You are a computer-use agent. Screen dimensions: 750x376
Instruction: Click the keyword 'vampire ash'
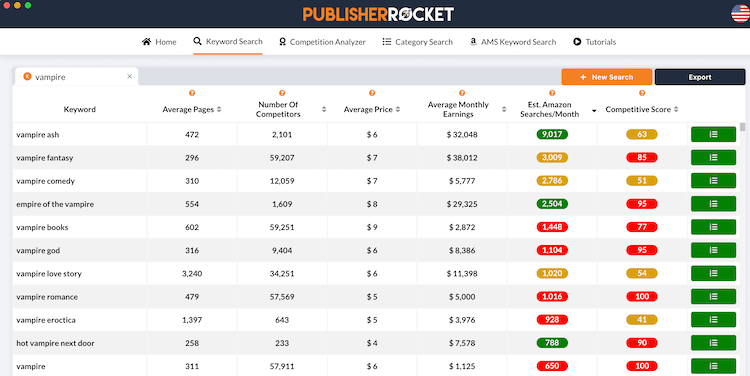pyautogui.click(x=38, y=134)
